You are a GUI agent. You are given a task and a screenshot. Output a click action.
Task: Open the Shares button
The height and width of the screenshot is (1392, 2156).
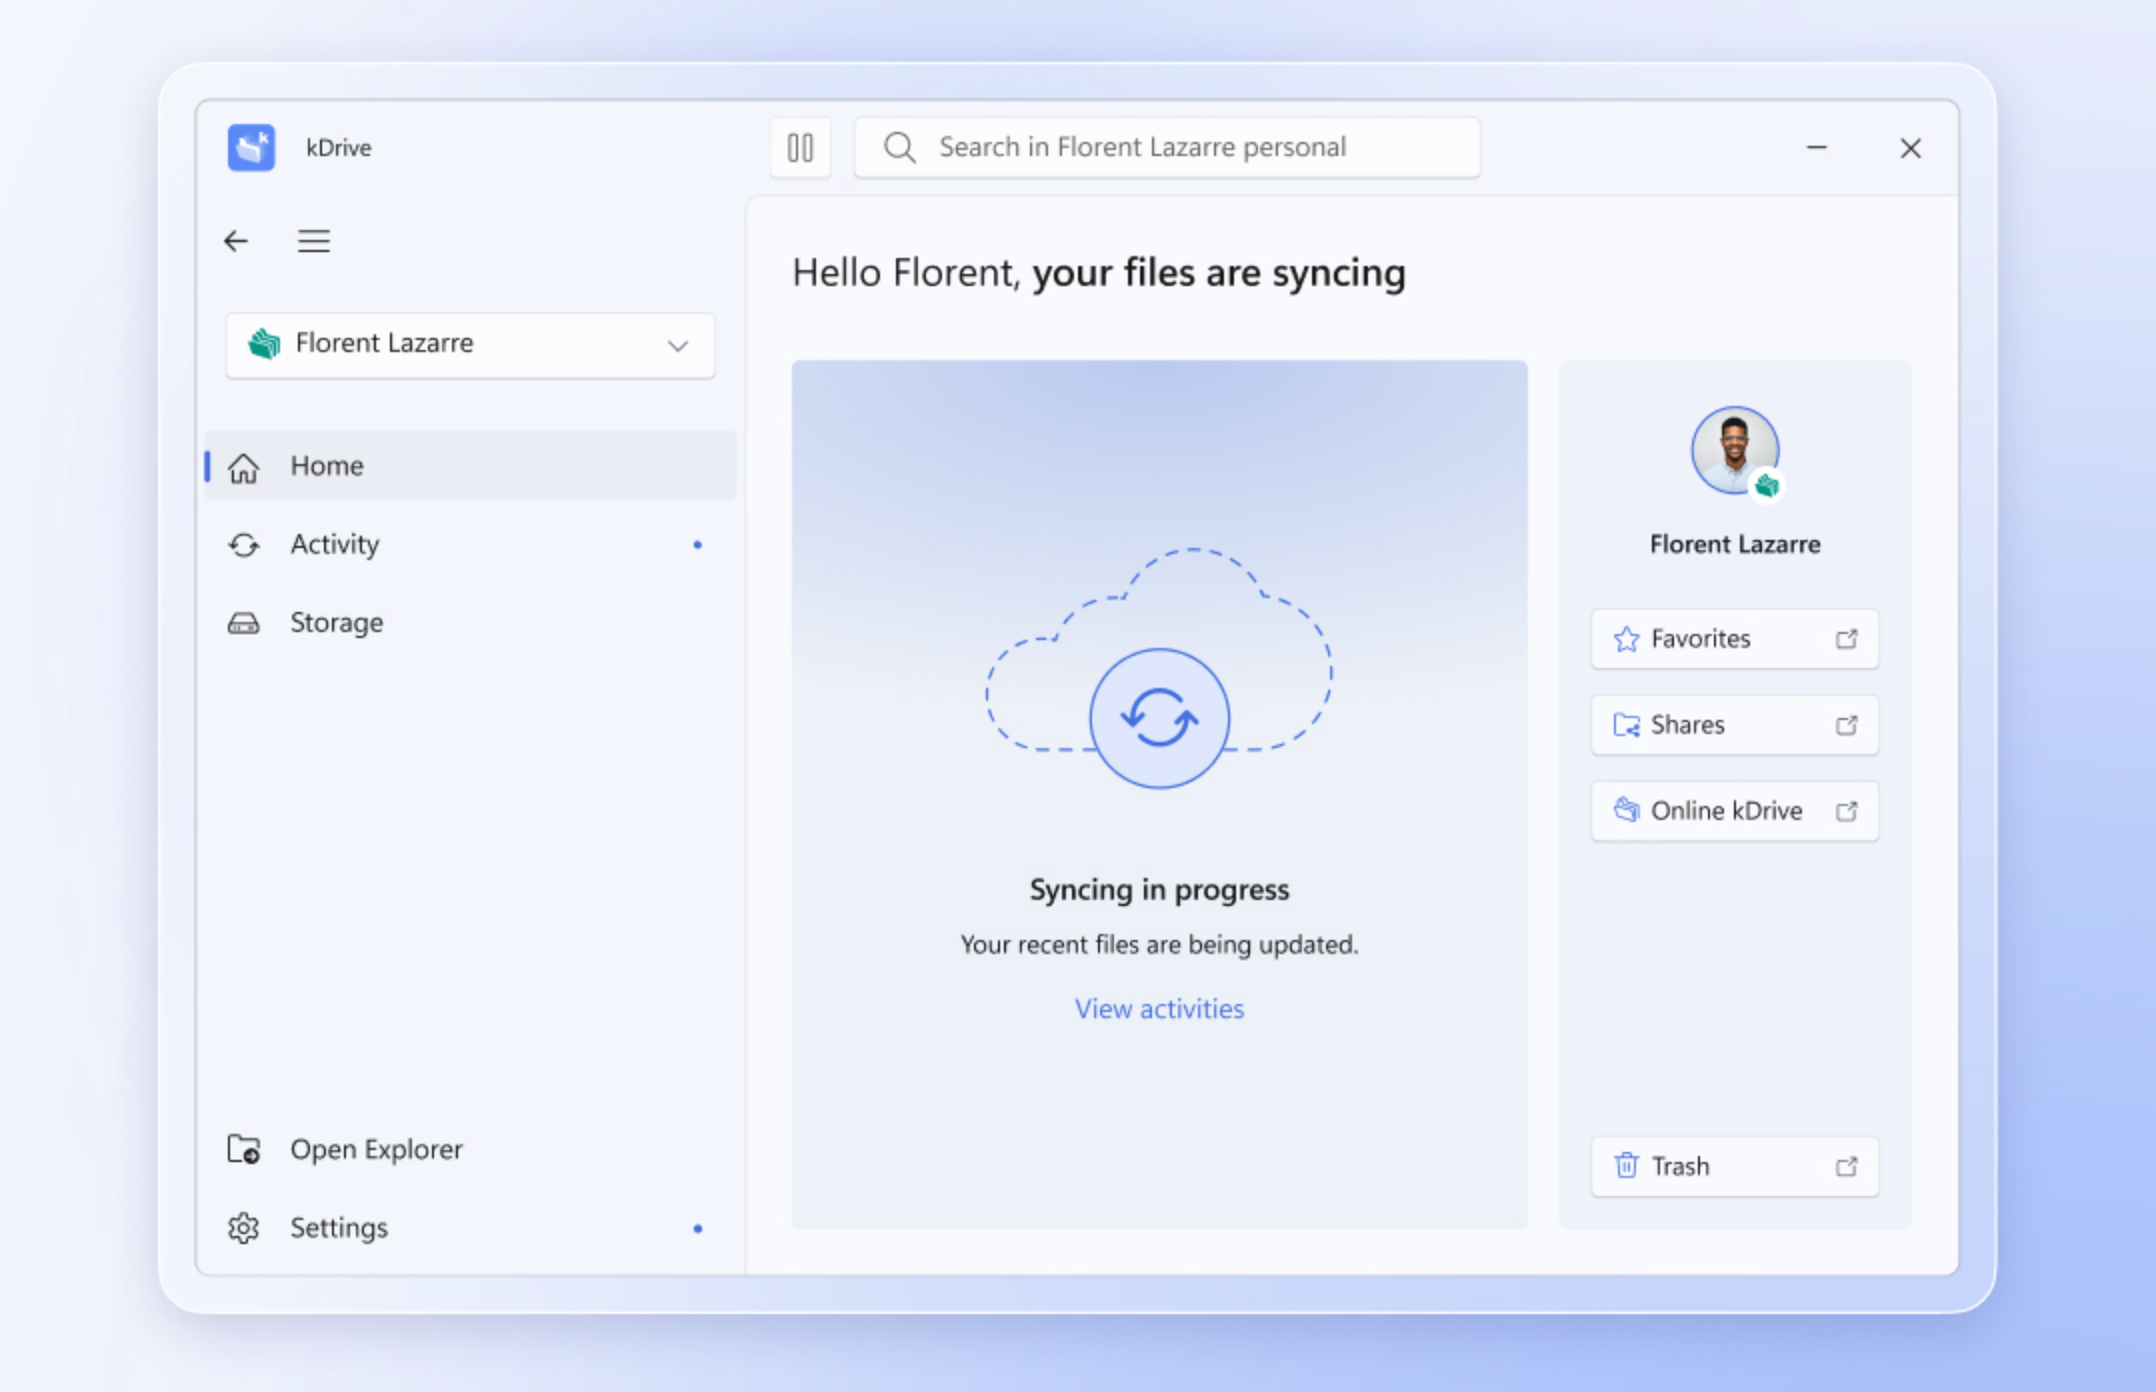(1735, 725)
